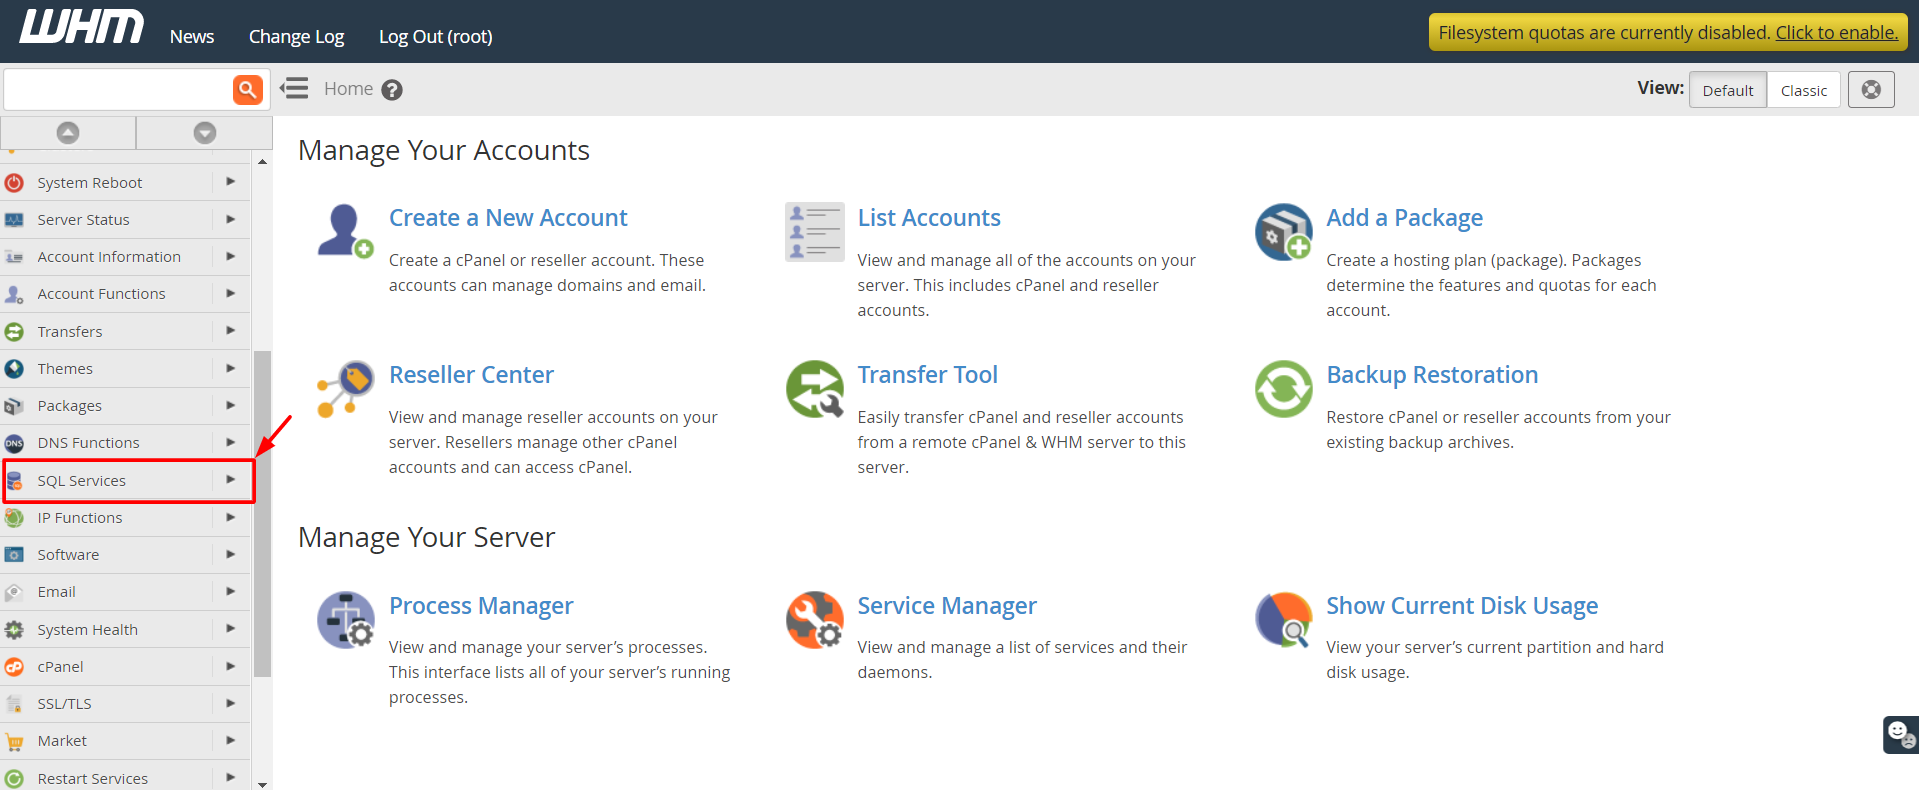Viewport: 1919px width, 790px height.
Task: Expand Packages submenu arrow
Action: tap(231, 405)
